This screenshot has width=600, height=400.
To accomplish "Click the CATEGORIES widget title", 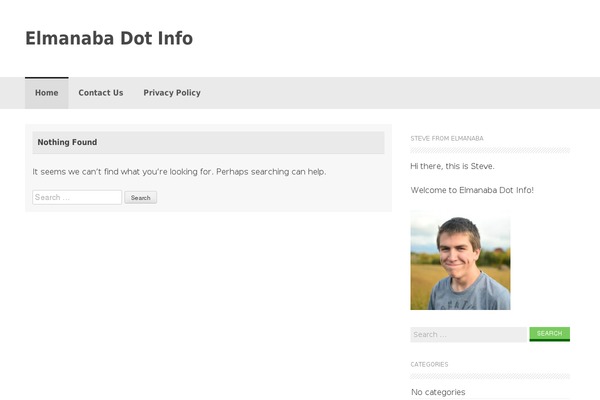I will [x=429, y=364].
